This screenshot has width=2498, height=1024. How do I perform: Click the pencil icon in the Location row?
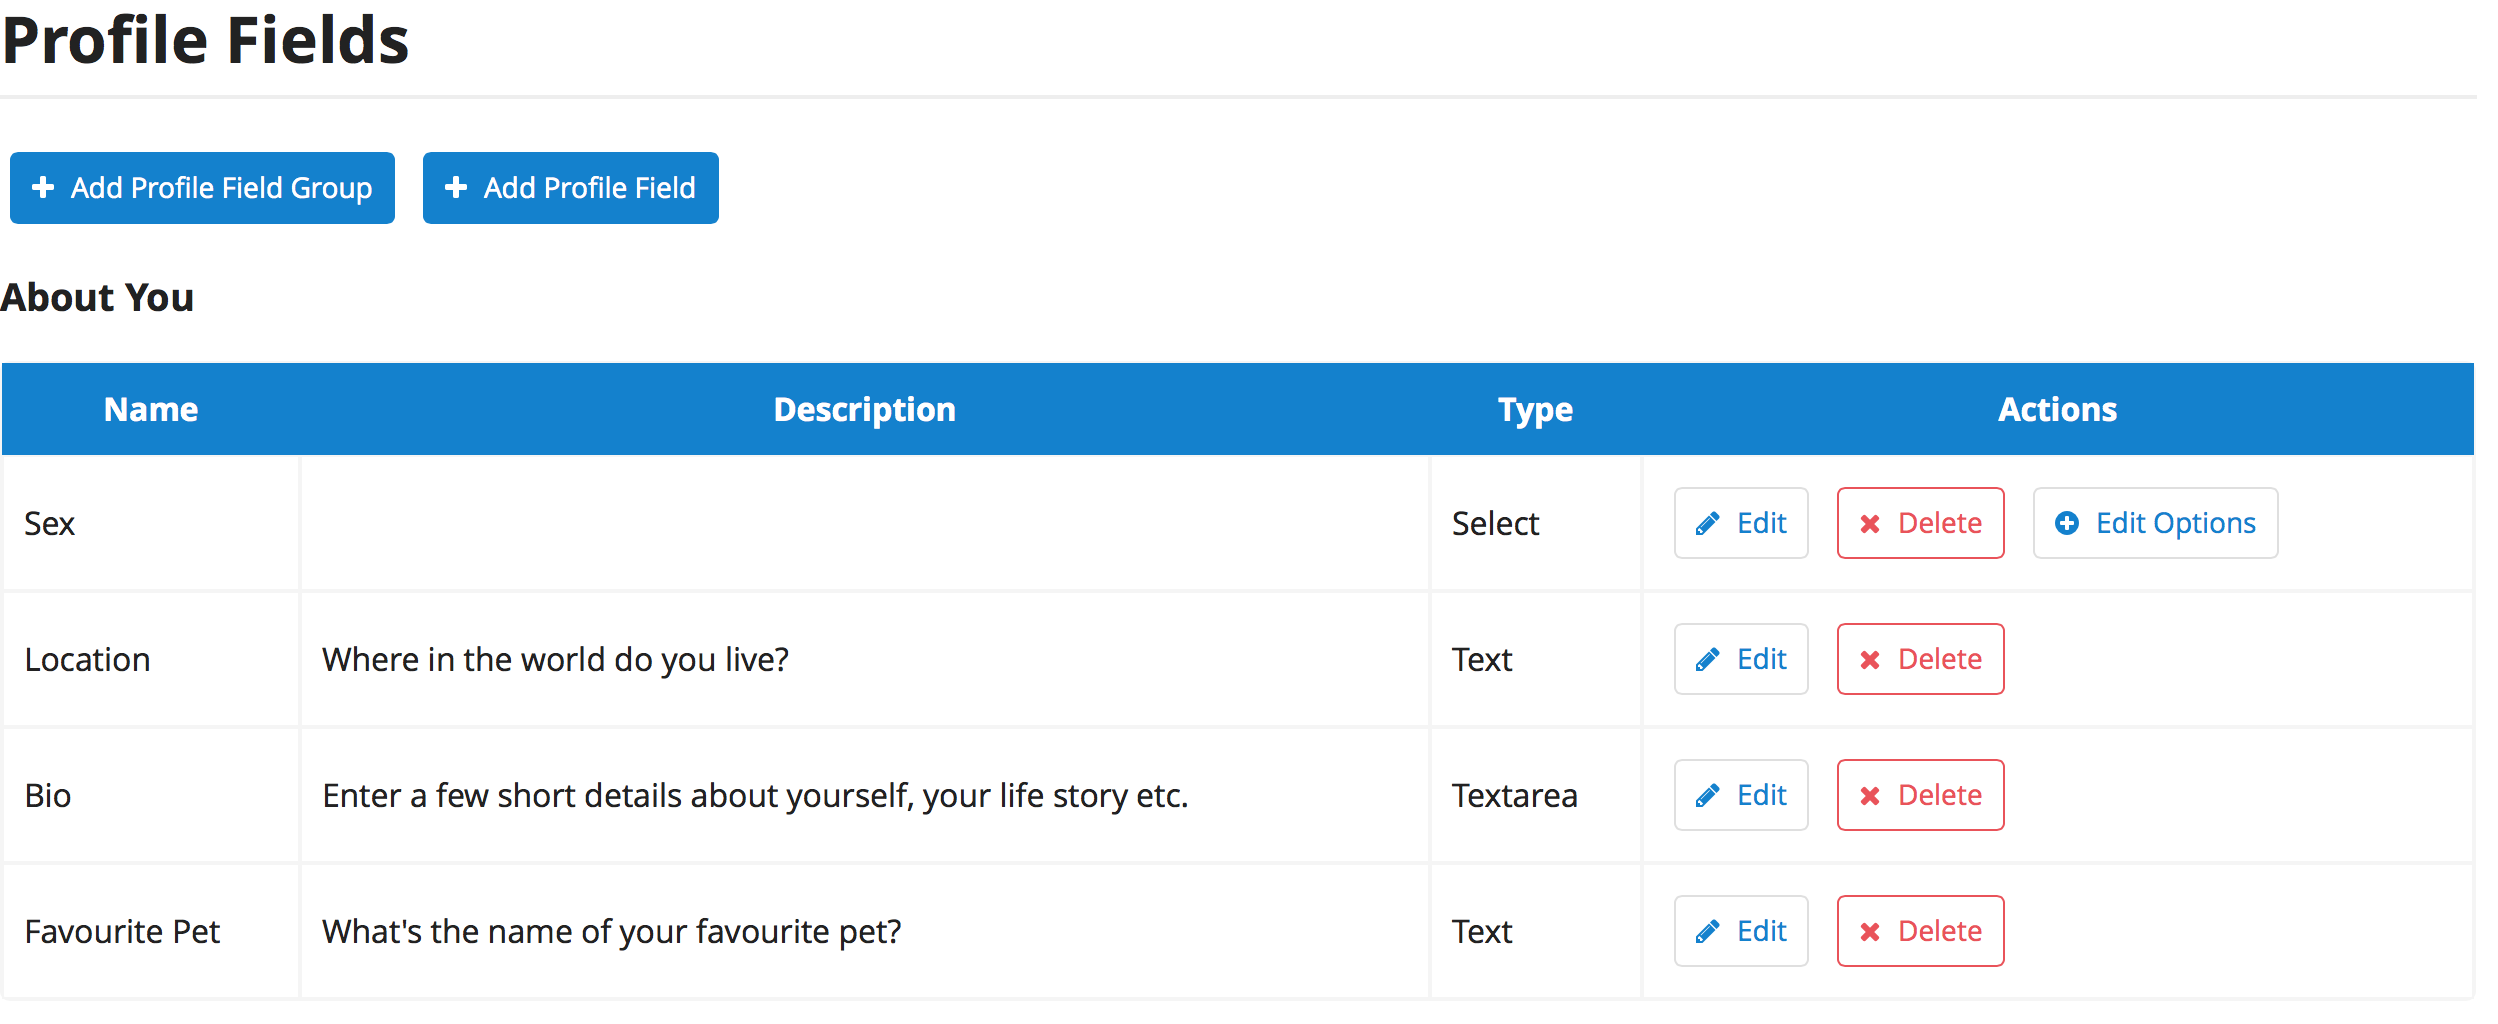point(1708,660)
